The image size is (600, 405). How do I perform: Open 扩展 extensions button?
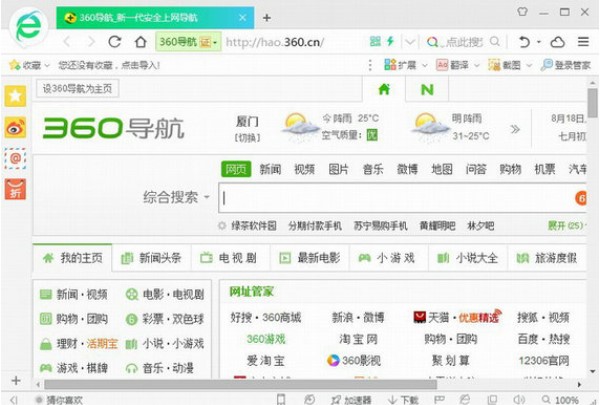click(400, 65)
